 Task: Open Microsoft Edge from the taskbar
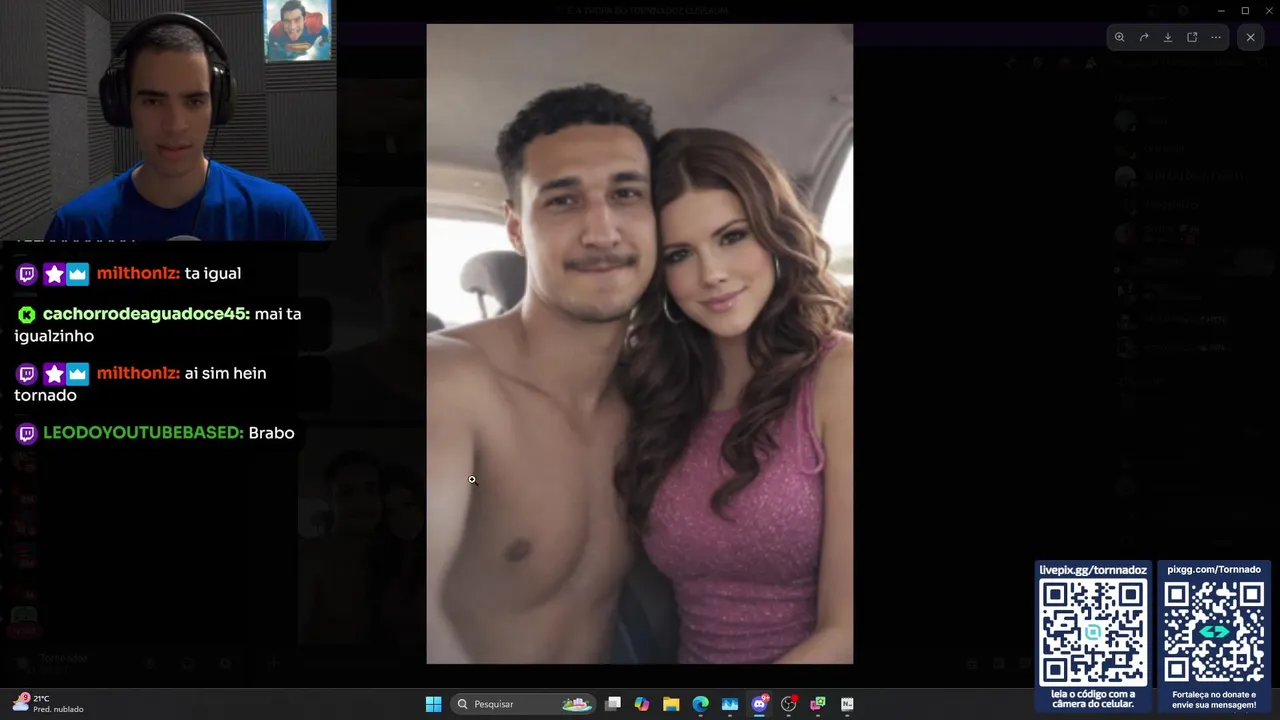[x=700, y=704]
